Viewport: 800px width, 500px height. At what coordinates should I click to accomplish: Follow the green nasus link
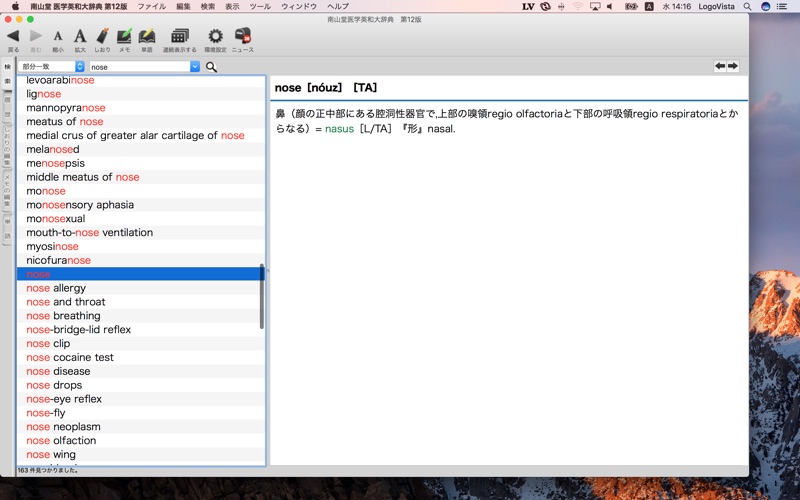click(x=339, y=129)
